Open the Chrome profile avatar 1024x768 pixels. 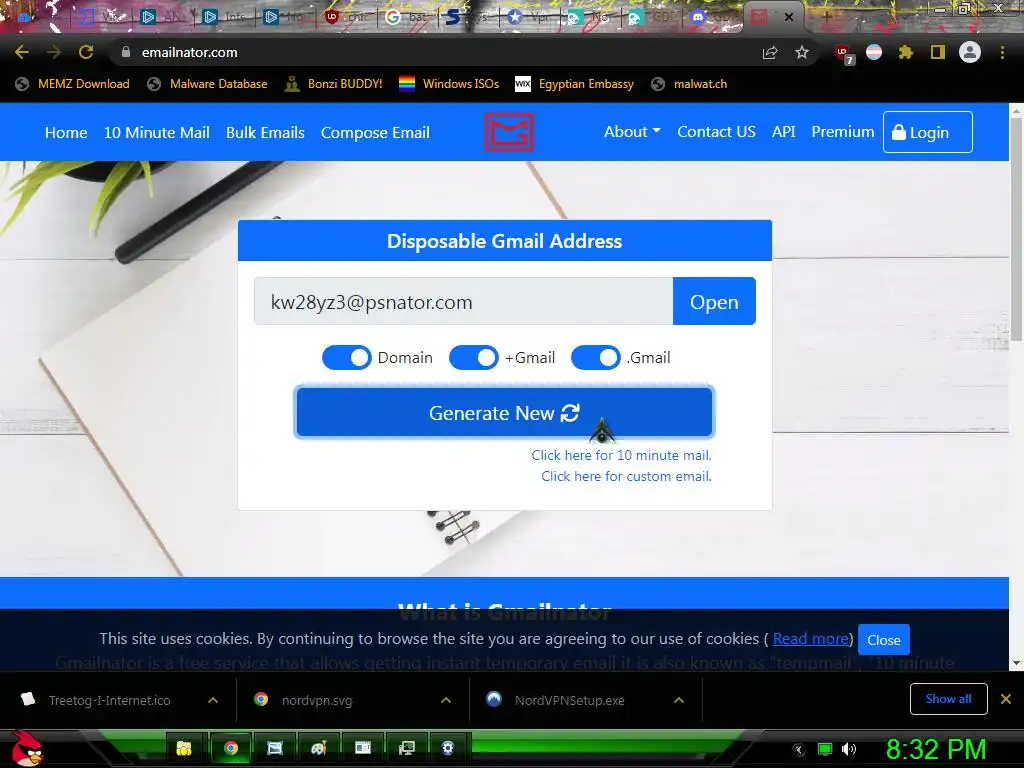[x=970, y=52]
